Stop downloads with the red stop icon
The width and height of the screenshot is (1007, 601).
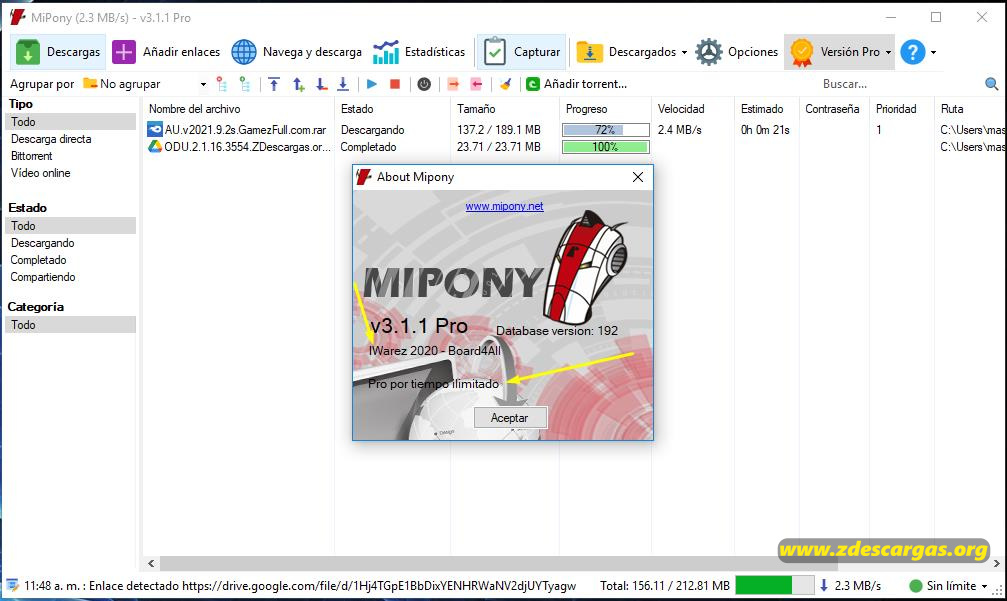(395, 84)
